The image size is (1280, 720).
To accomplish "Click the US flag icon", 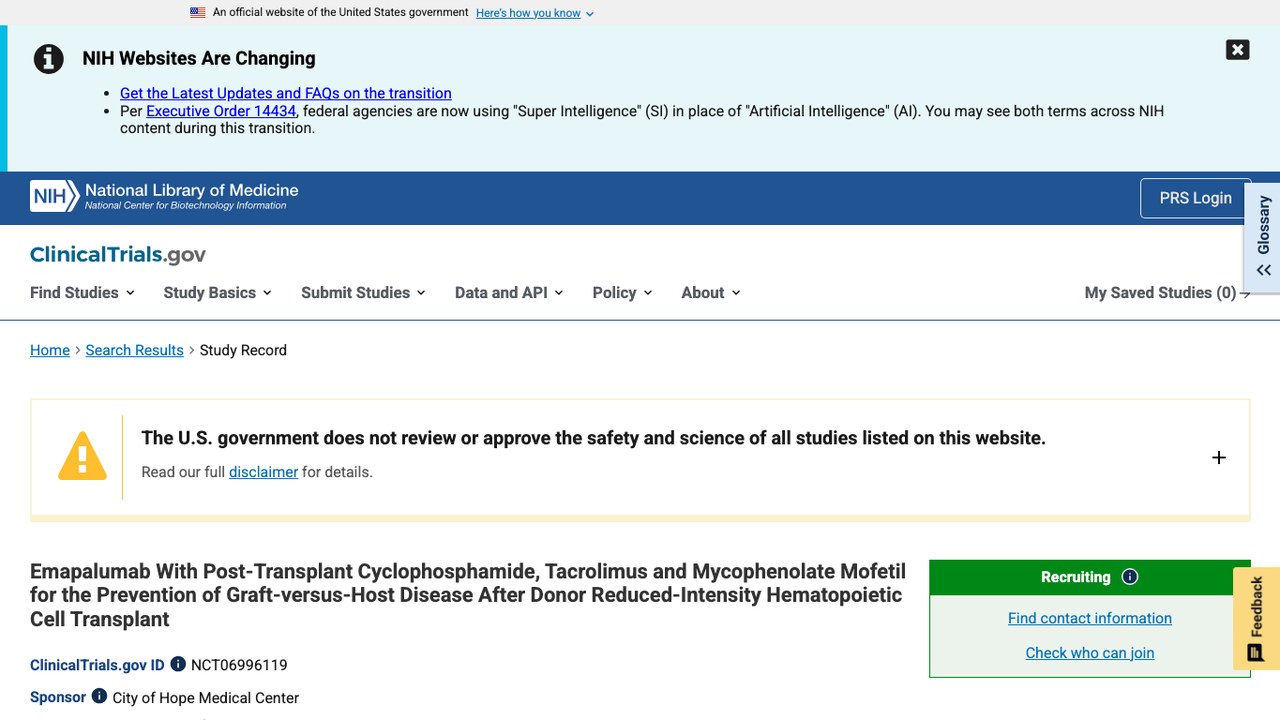I will [198, 13].
